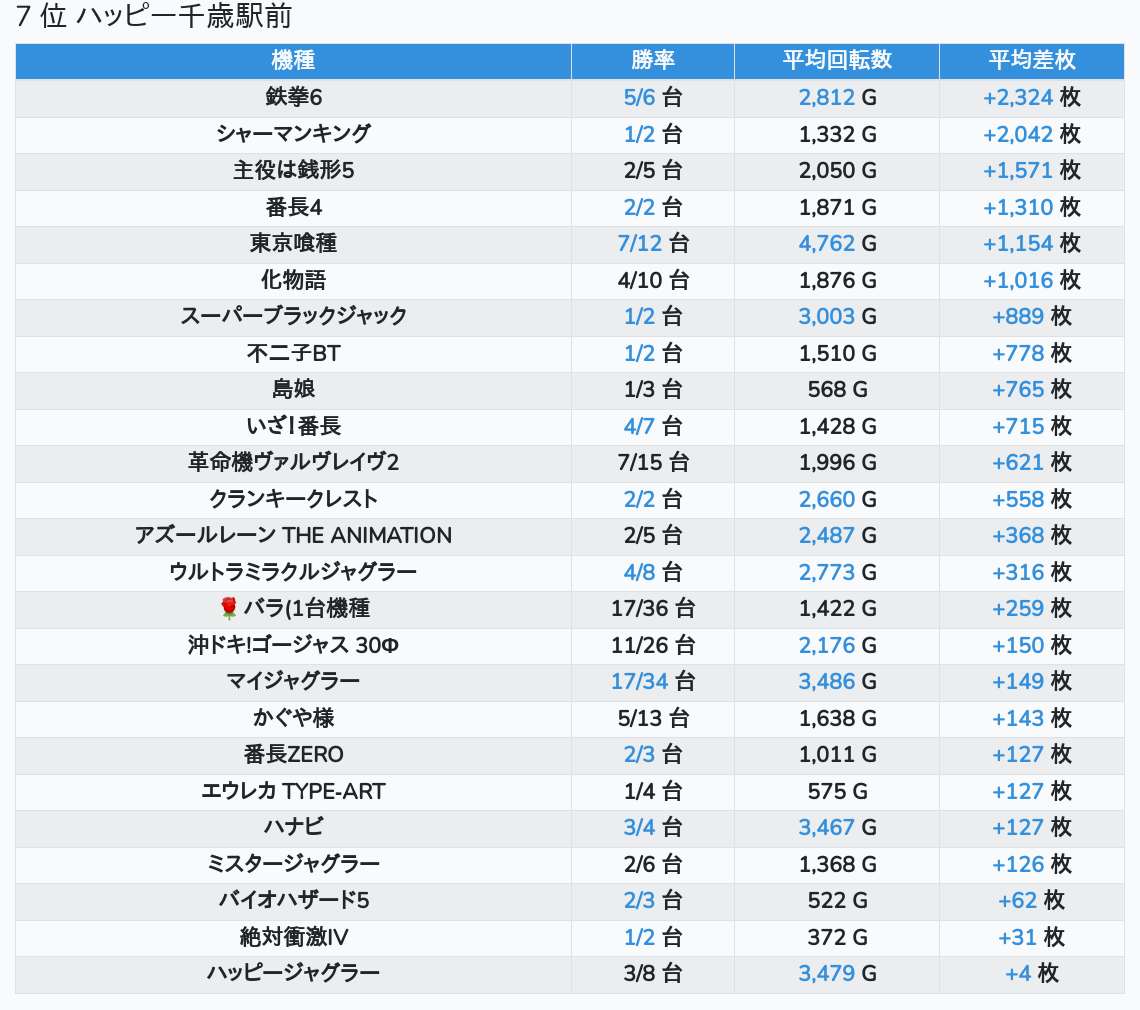1140x1010 pixels.
Task: Click the +2,324 枚 average difference value
Action: pyautogui.click(x=1018, y=97)
